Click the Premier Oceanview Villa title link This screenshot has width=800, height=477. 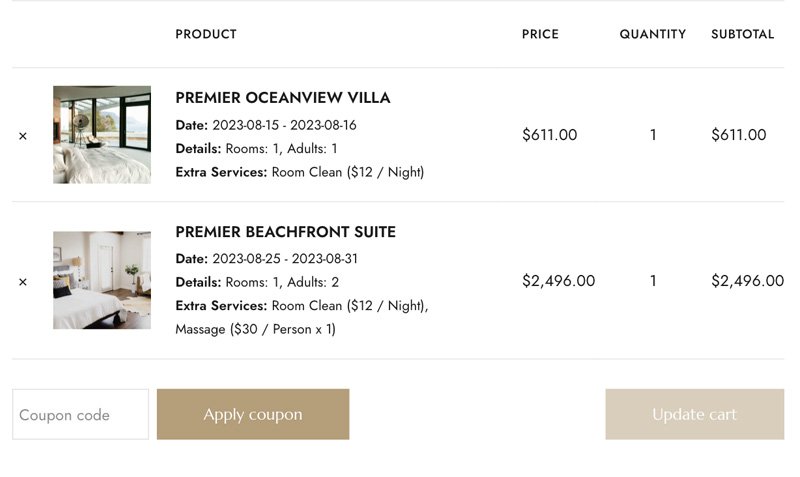[283, 98]
